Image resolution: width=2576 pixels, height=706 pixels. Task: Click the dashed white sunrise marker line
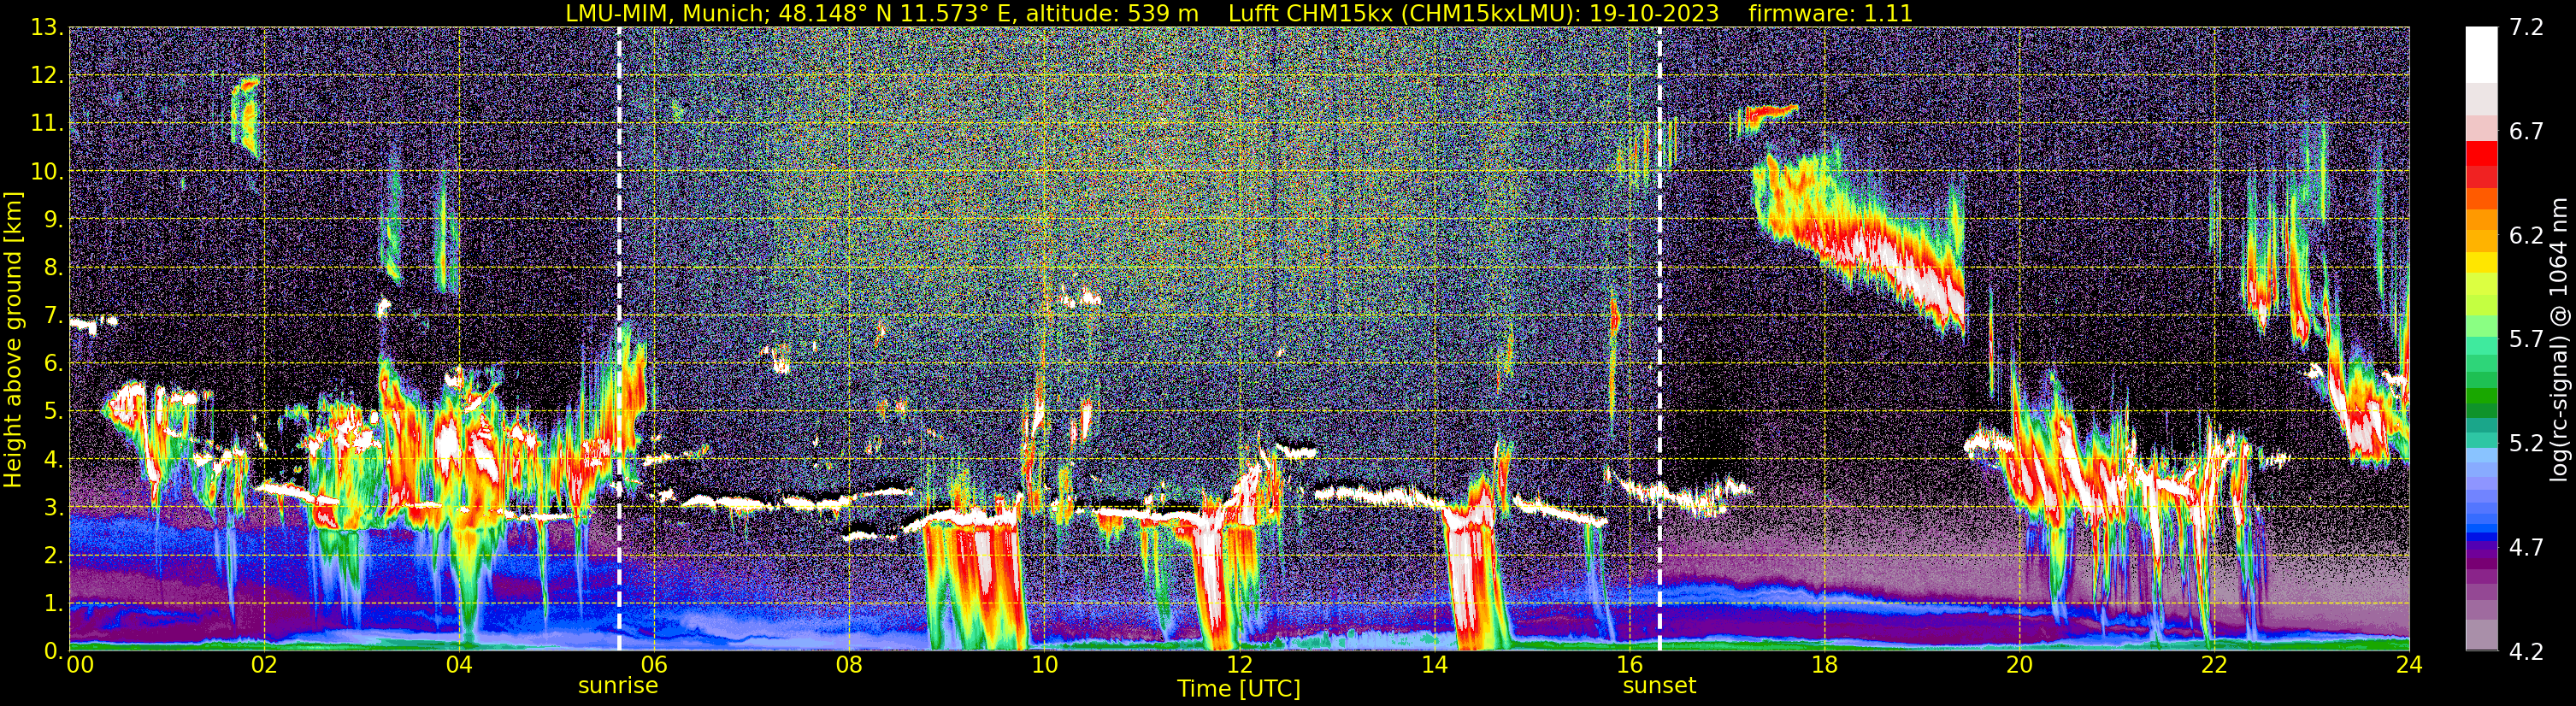619,339
